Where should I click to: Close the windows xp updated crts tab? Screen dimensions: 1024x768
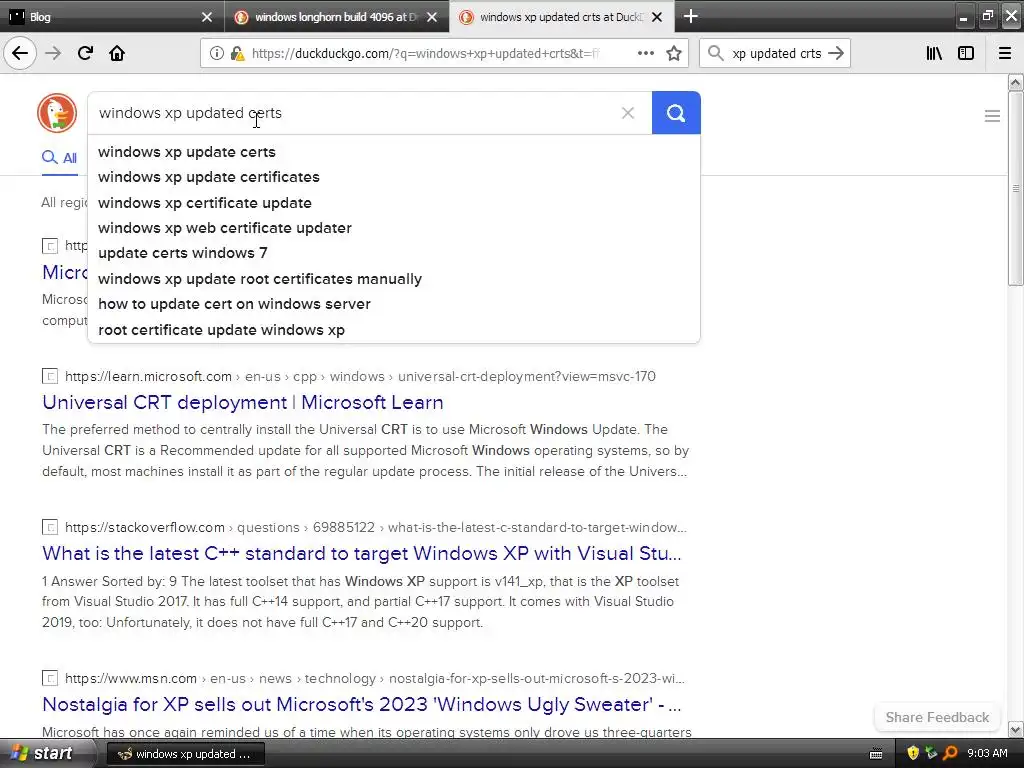(657, 17)
